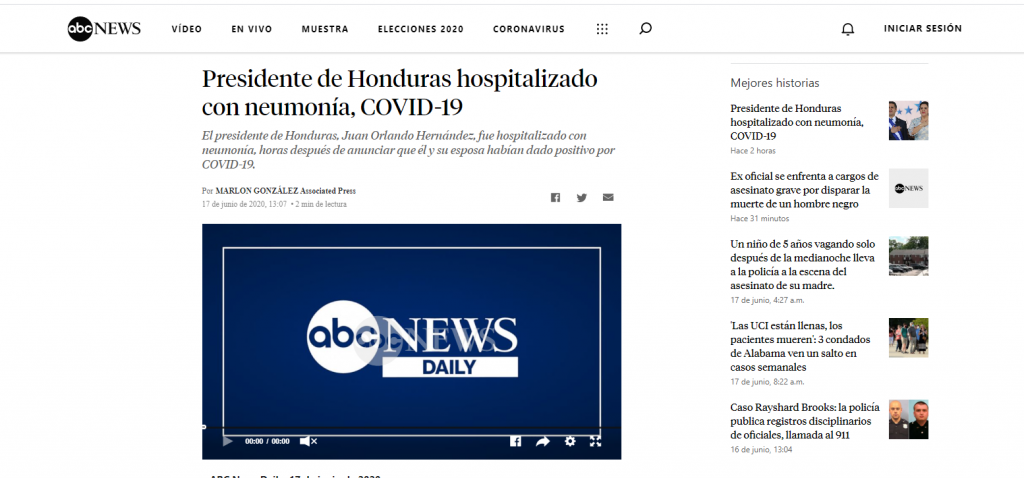Share the article on Twitter
This screenshot has height=478, width=1024.
pos(582,197)
